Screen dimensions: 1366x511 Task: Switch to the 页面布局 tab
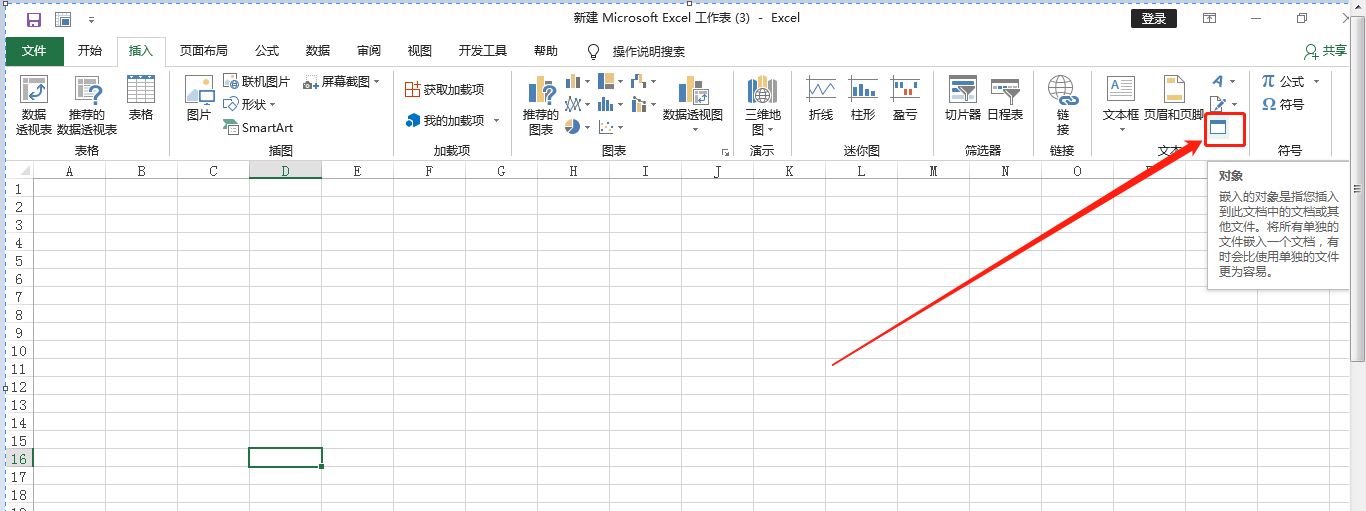[x=204, y=51]
